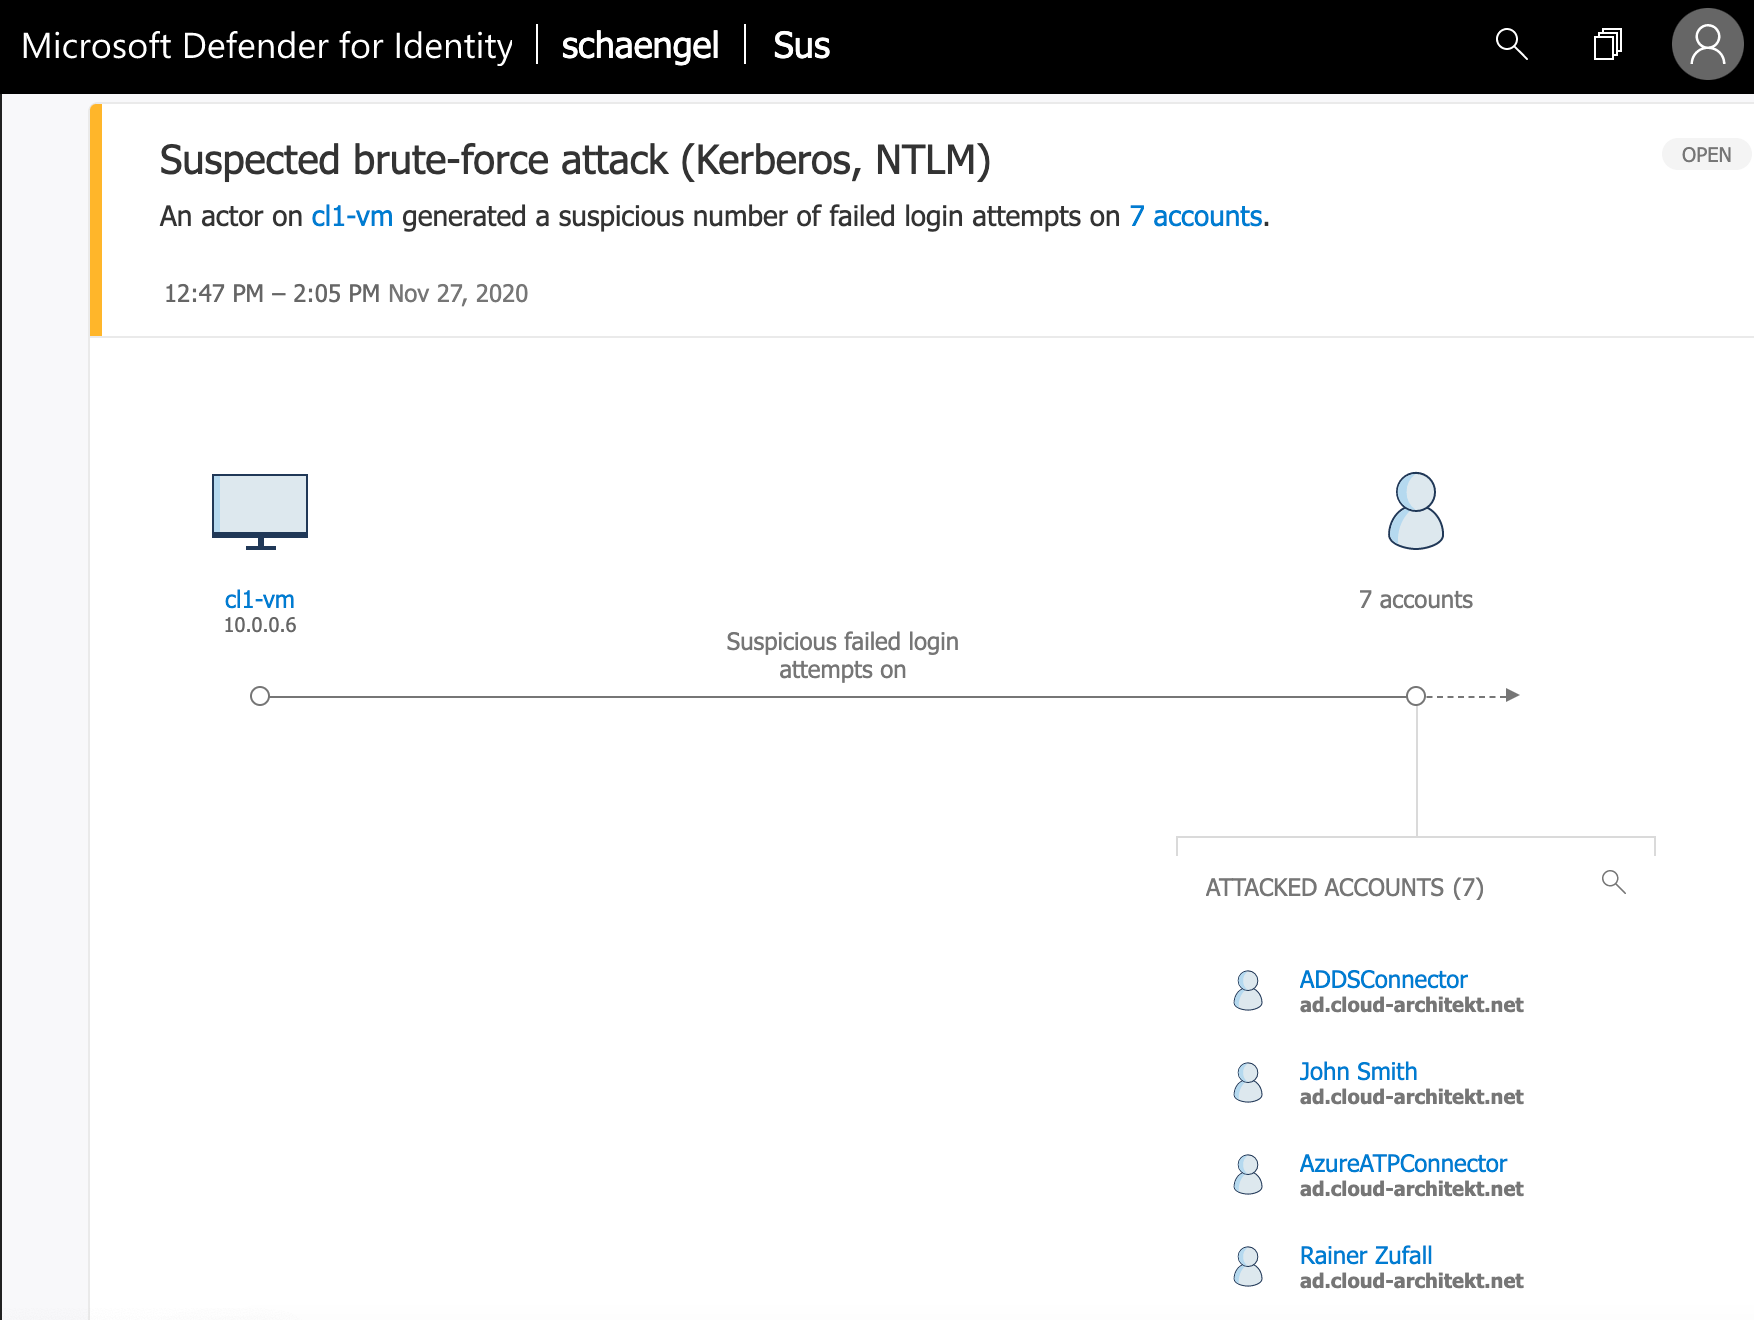
Task: Open the John Smith account link
Action: (1358, 1071)
